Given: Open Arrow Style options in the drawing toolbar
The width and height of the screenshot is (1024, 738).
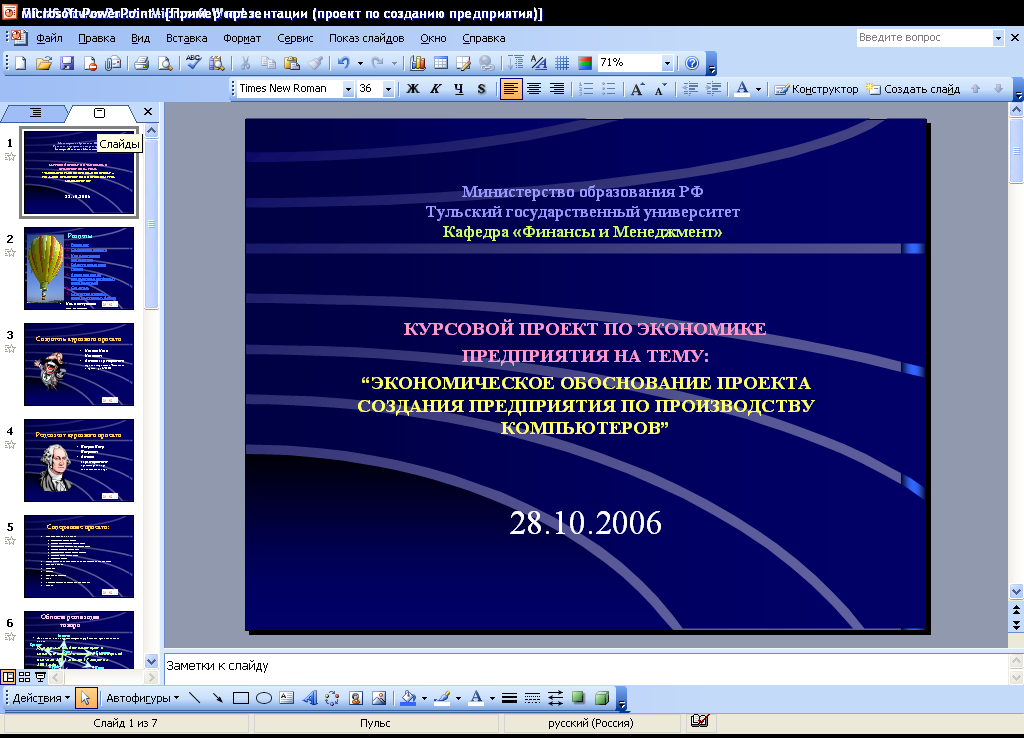Looking at the screenshot, I should click(555, 698).
